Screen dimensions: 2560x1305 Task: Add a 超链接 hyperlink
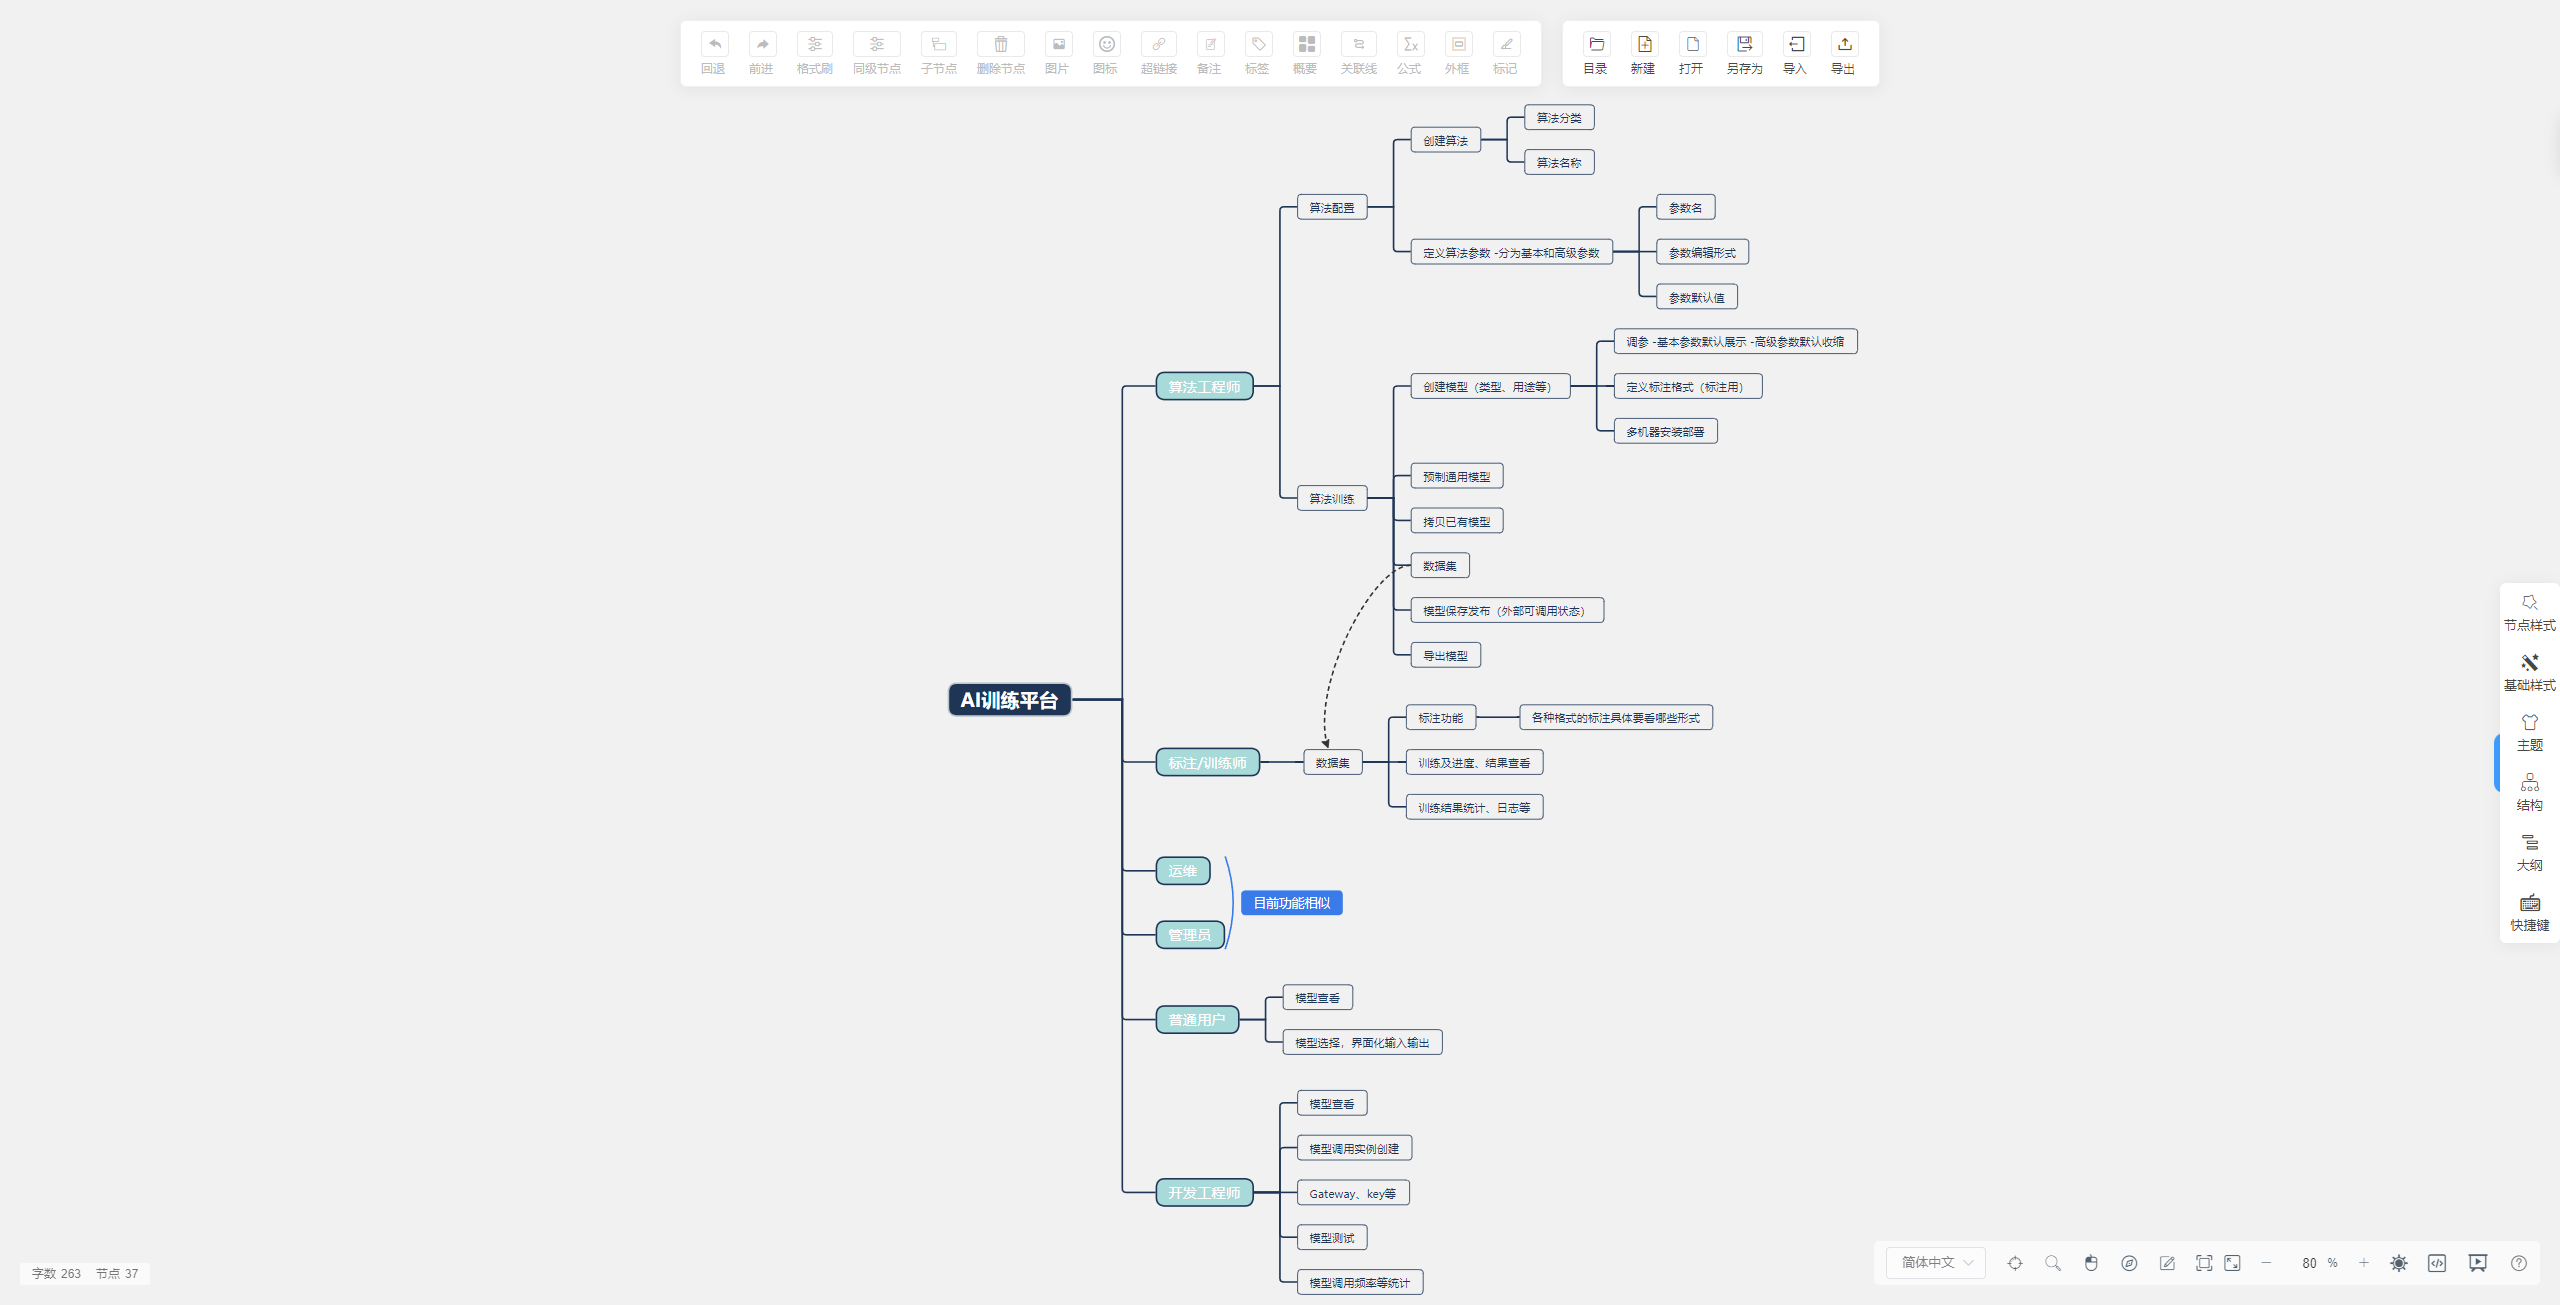click(1159, 44)
